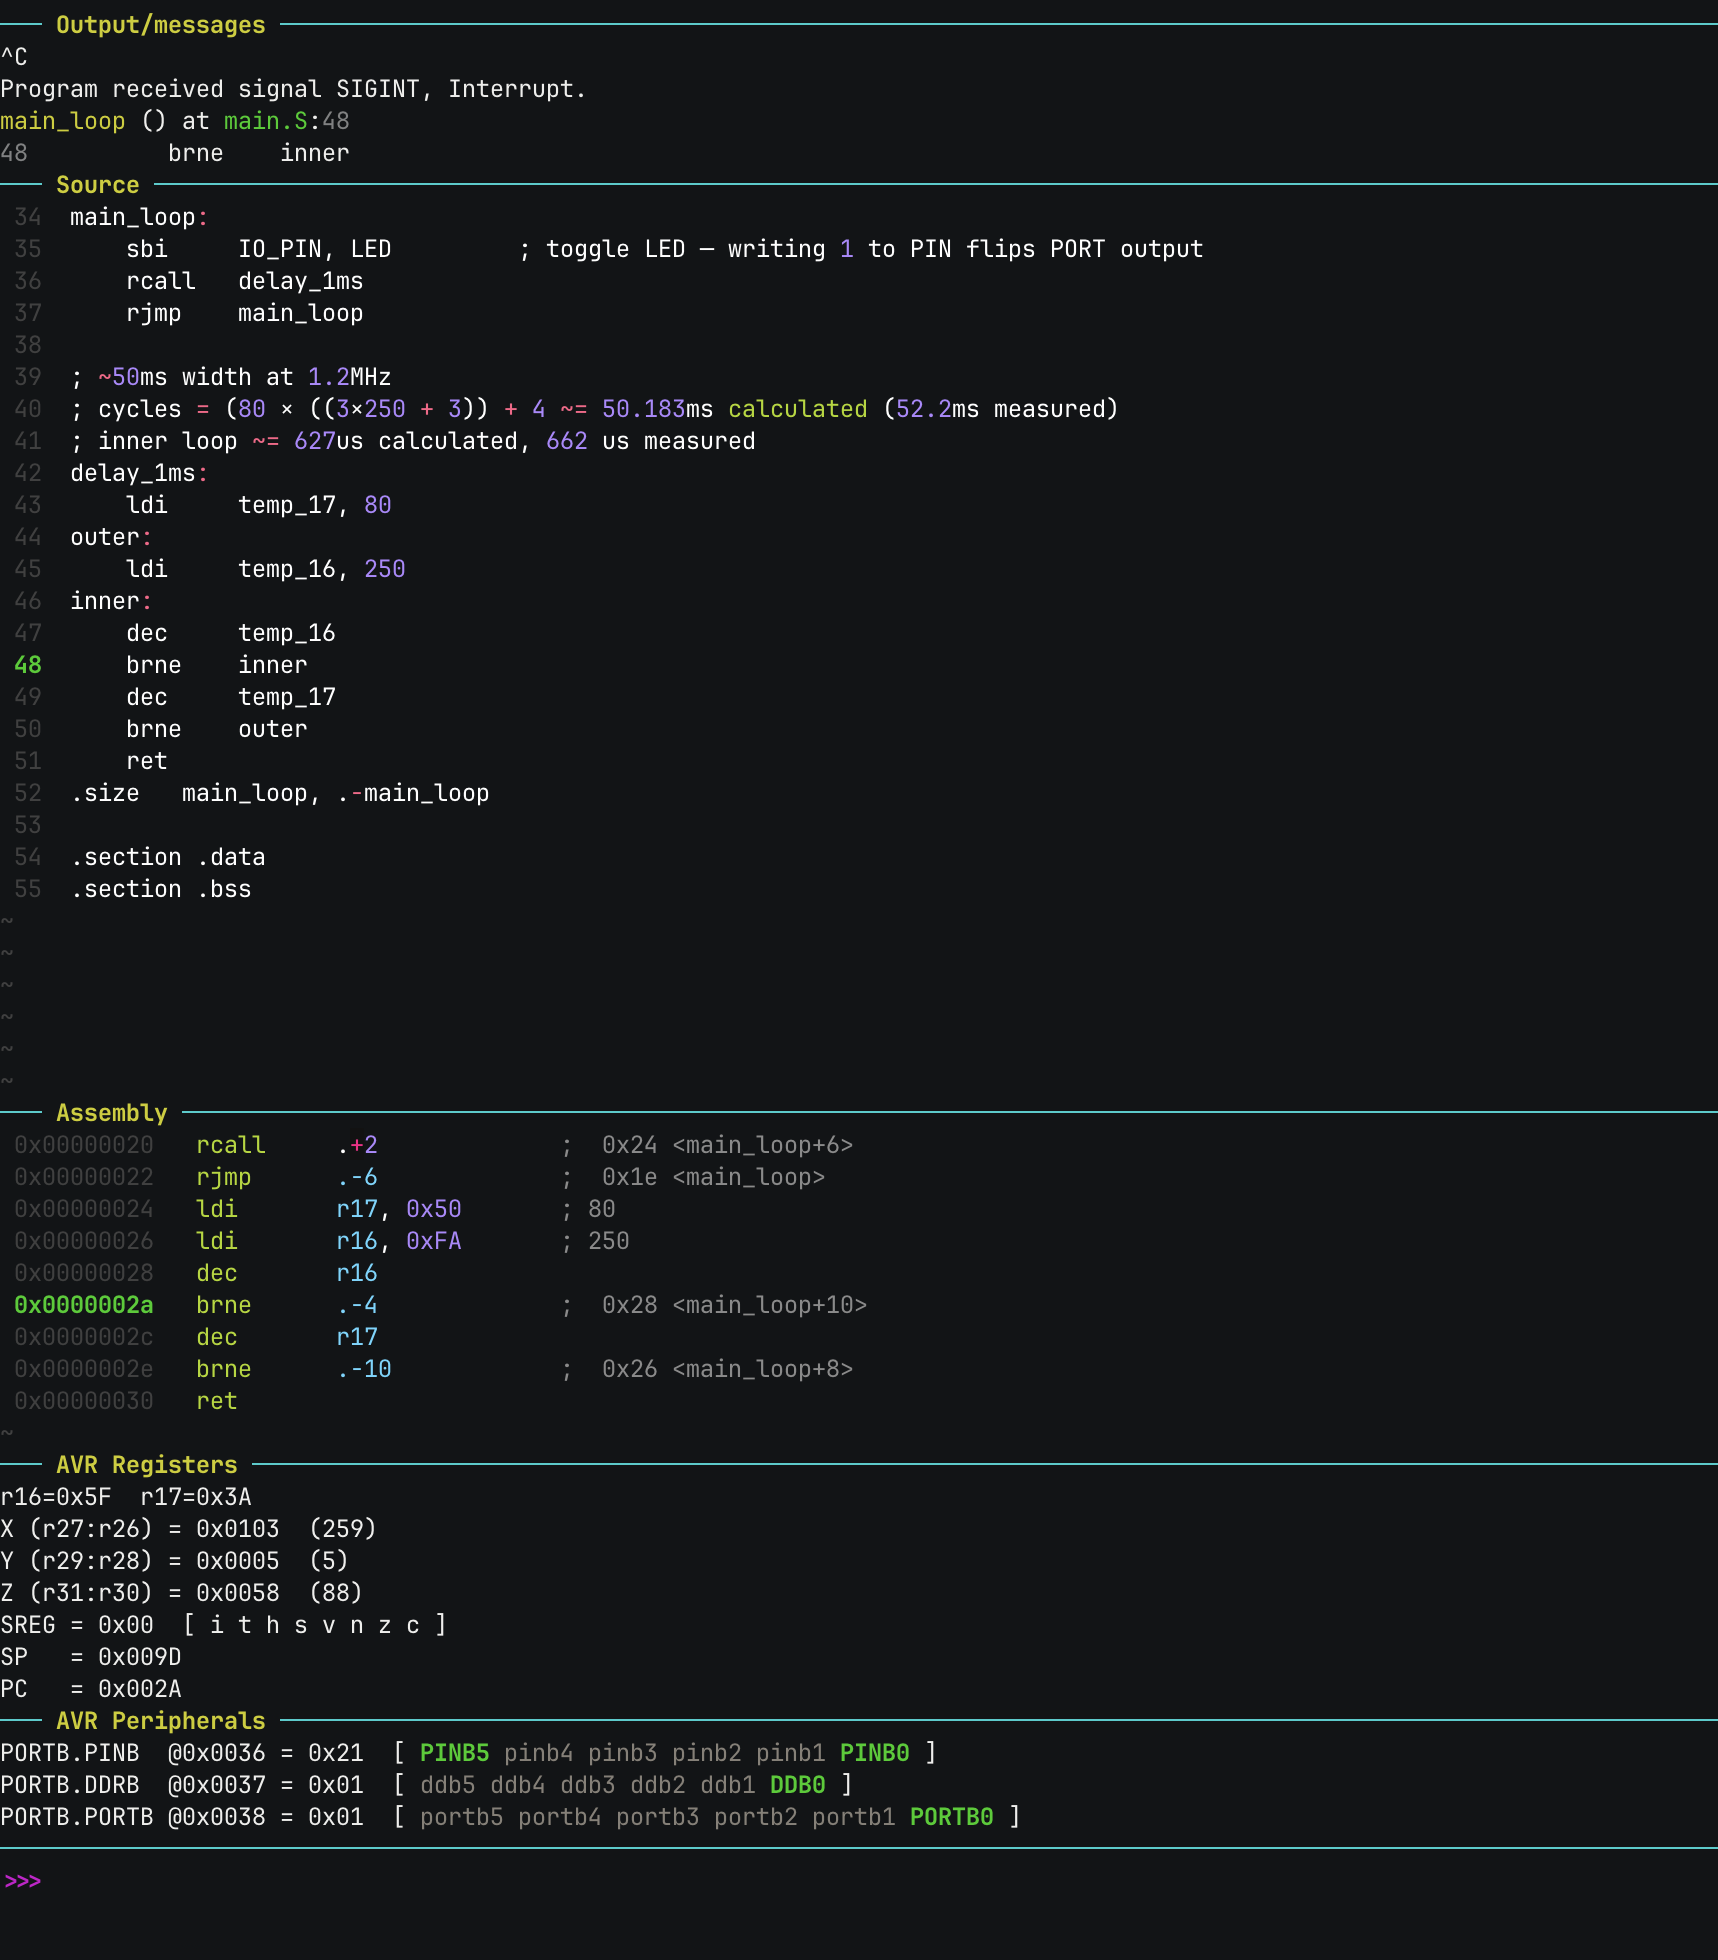Click the Z (r31:r30) register row
Viewport: 1718px width, 1960px height.
point(182,1593)
